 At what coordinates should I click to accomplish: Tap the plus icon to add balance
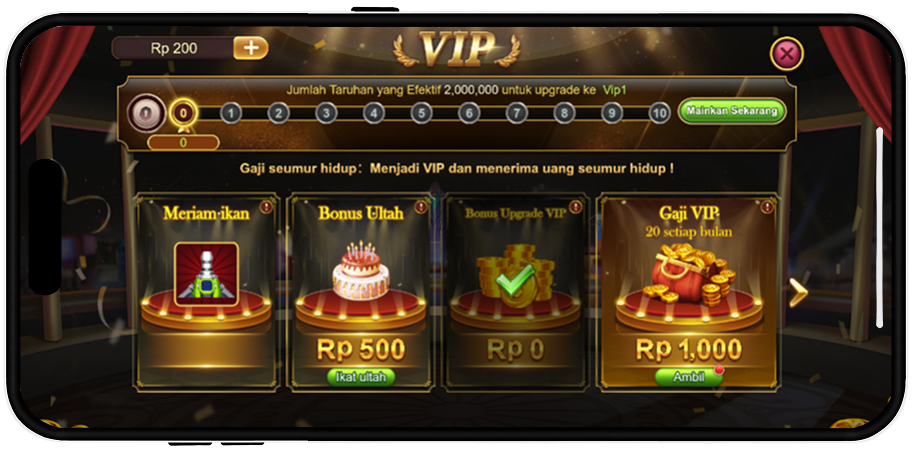(x=251, y=48)
